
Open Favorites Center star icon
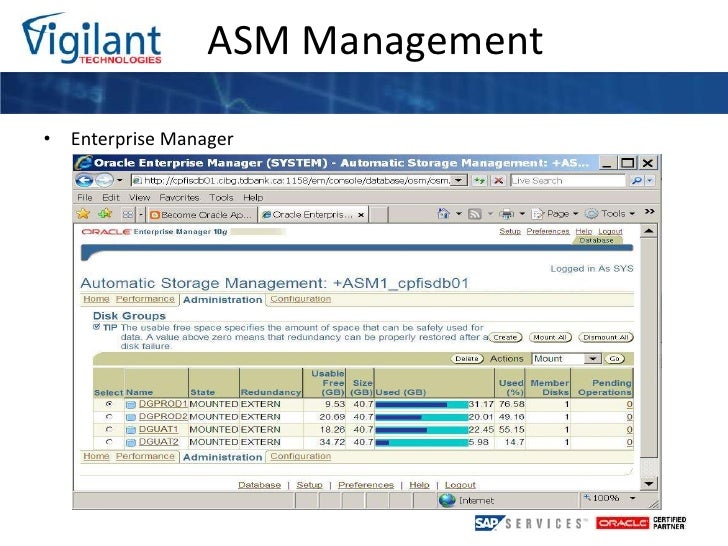click(x=83, y=214)
